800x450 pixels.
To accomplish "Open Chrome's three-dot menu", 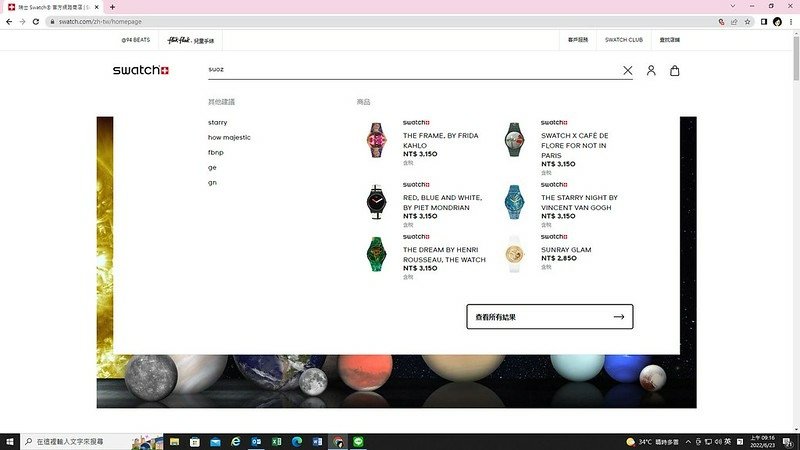I will coord(791,21).
